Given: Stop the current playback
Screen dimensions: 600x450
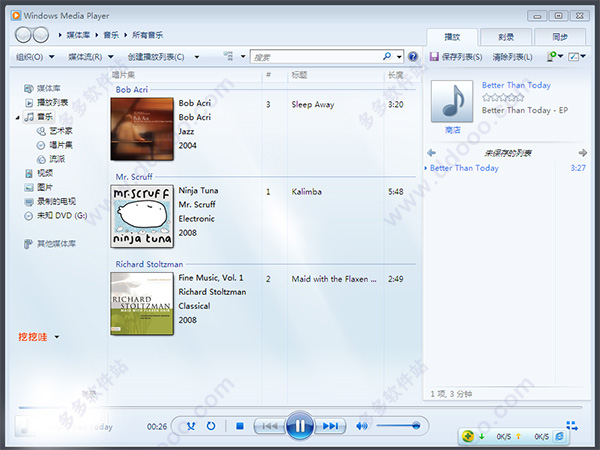Looking at the screenshot, I should 240,426.
